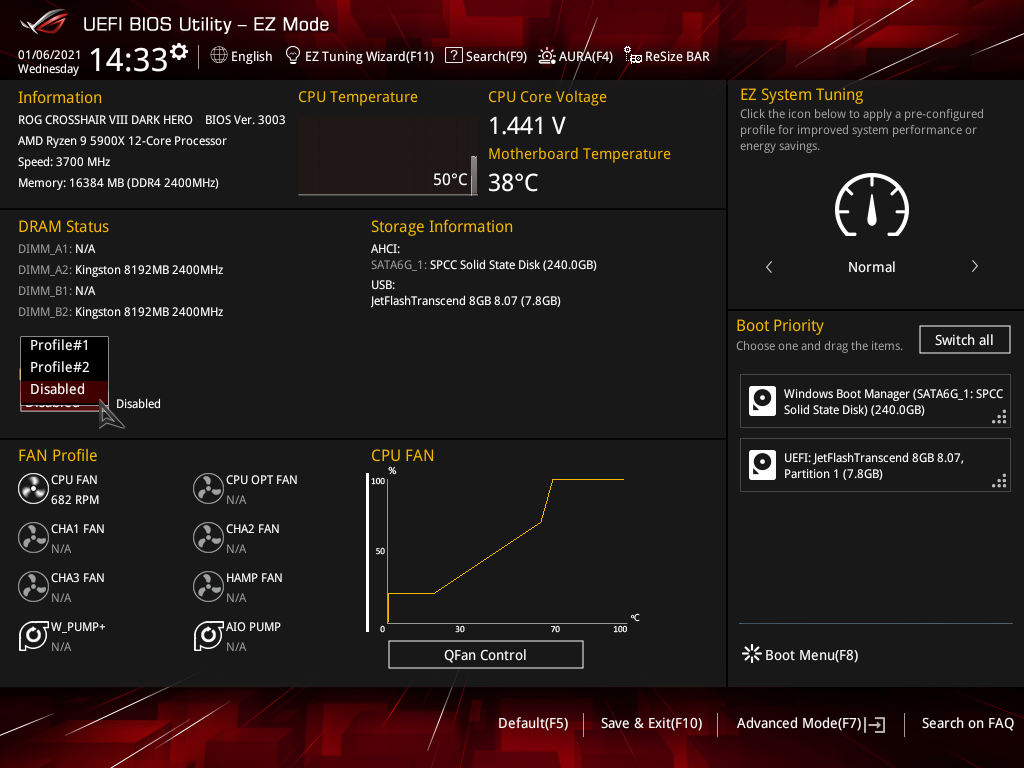
Task: Launch EZ Tuning Wizard lightbulb icon
Action: 293,56
